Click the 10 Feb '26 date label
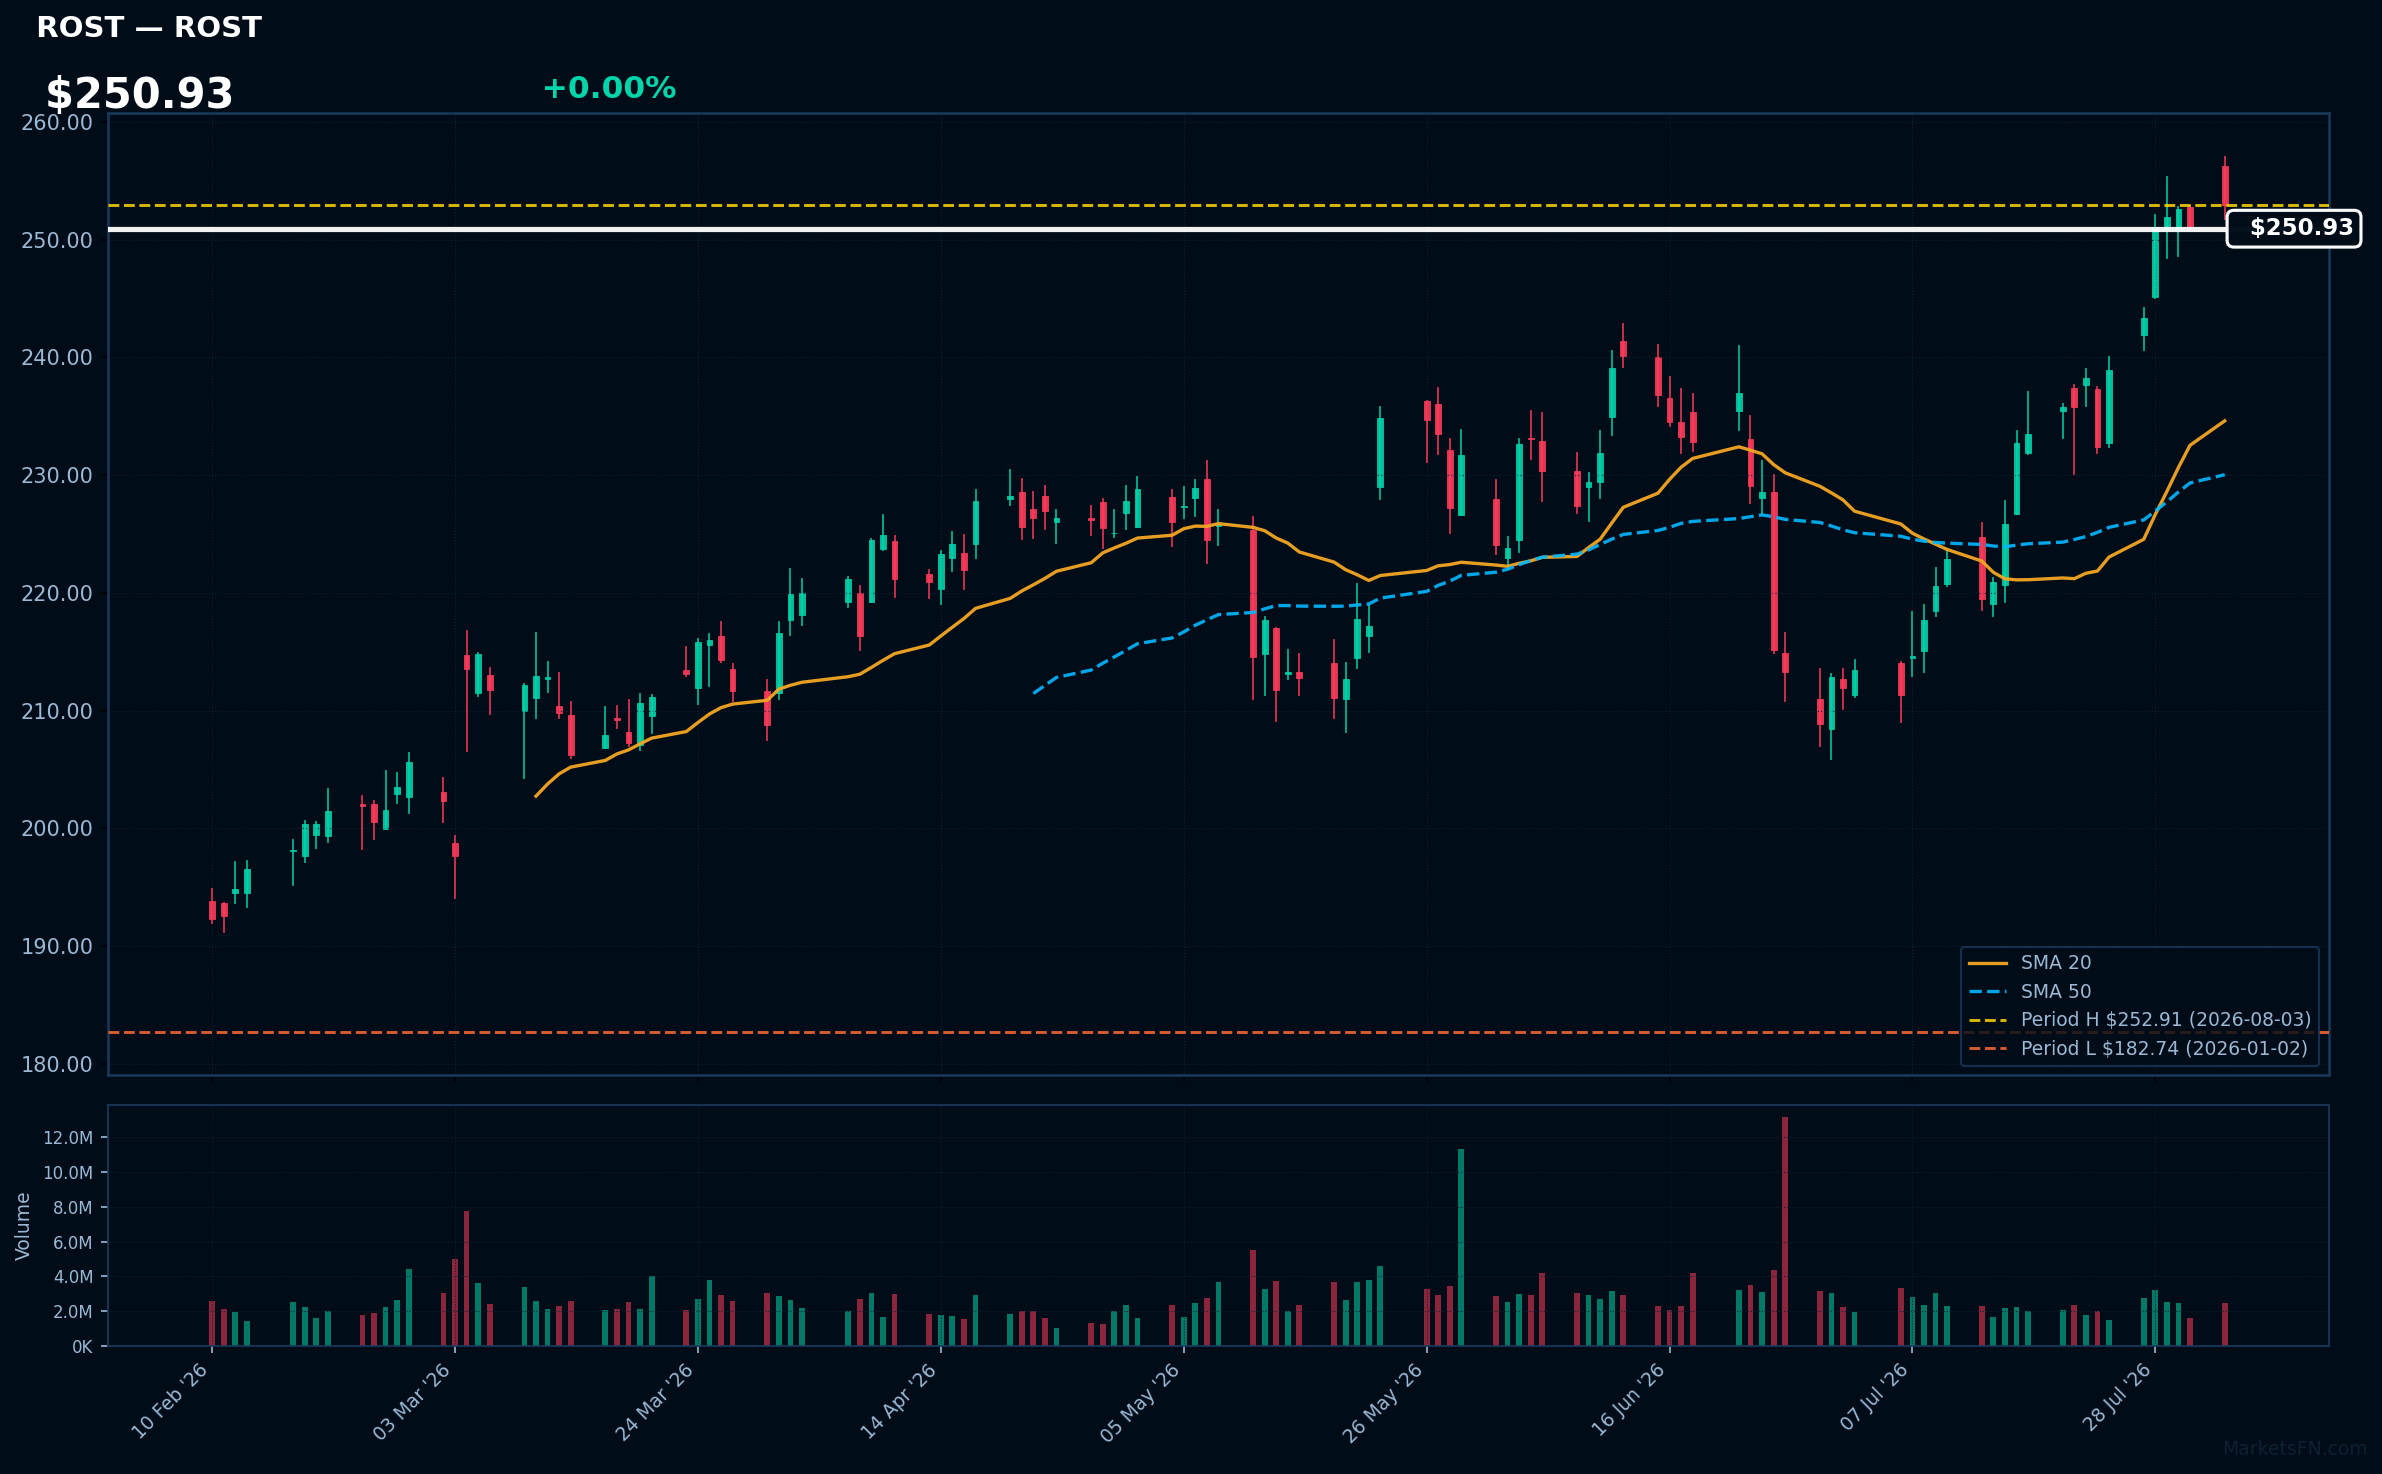2382x1474 pixels. [169, 1401]
